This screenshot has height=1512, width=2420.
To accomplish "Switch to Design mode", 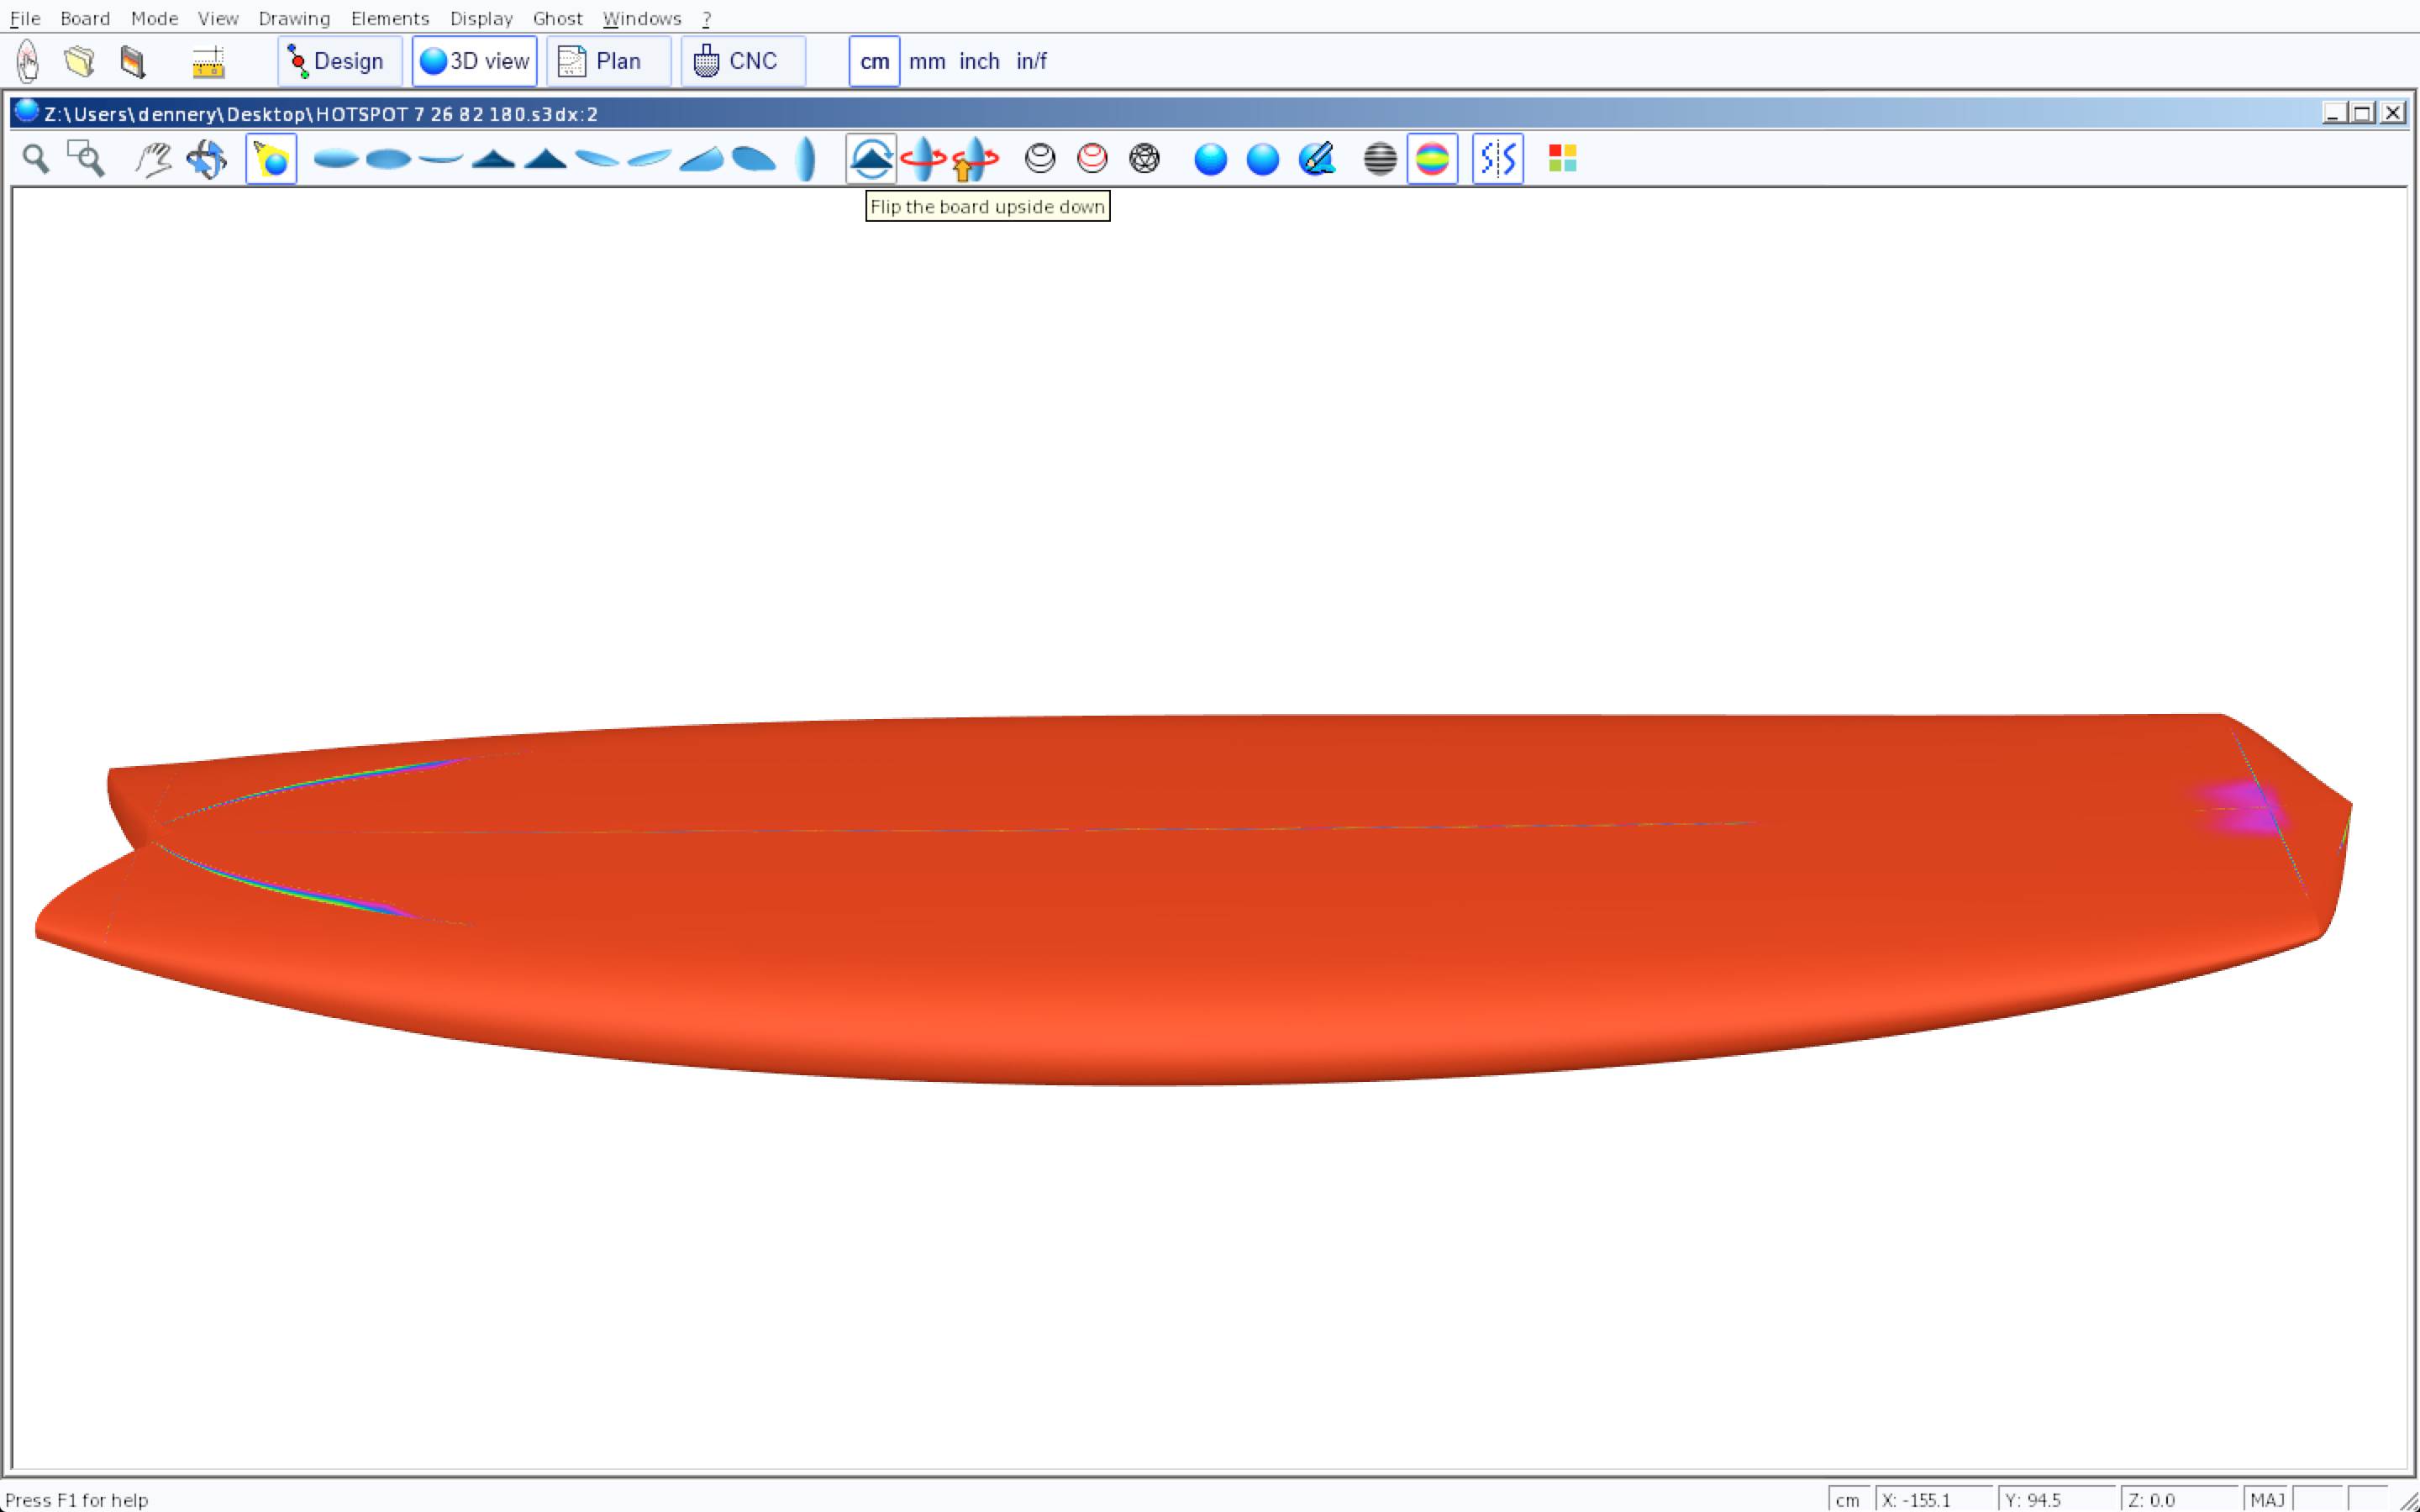I will coord(339,62).
